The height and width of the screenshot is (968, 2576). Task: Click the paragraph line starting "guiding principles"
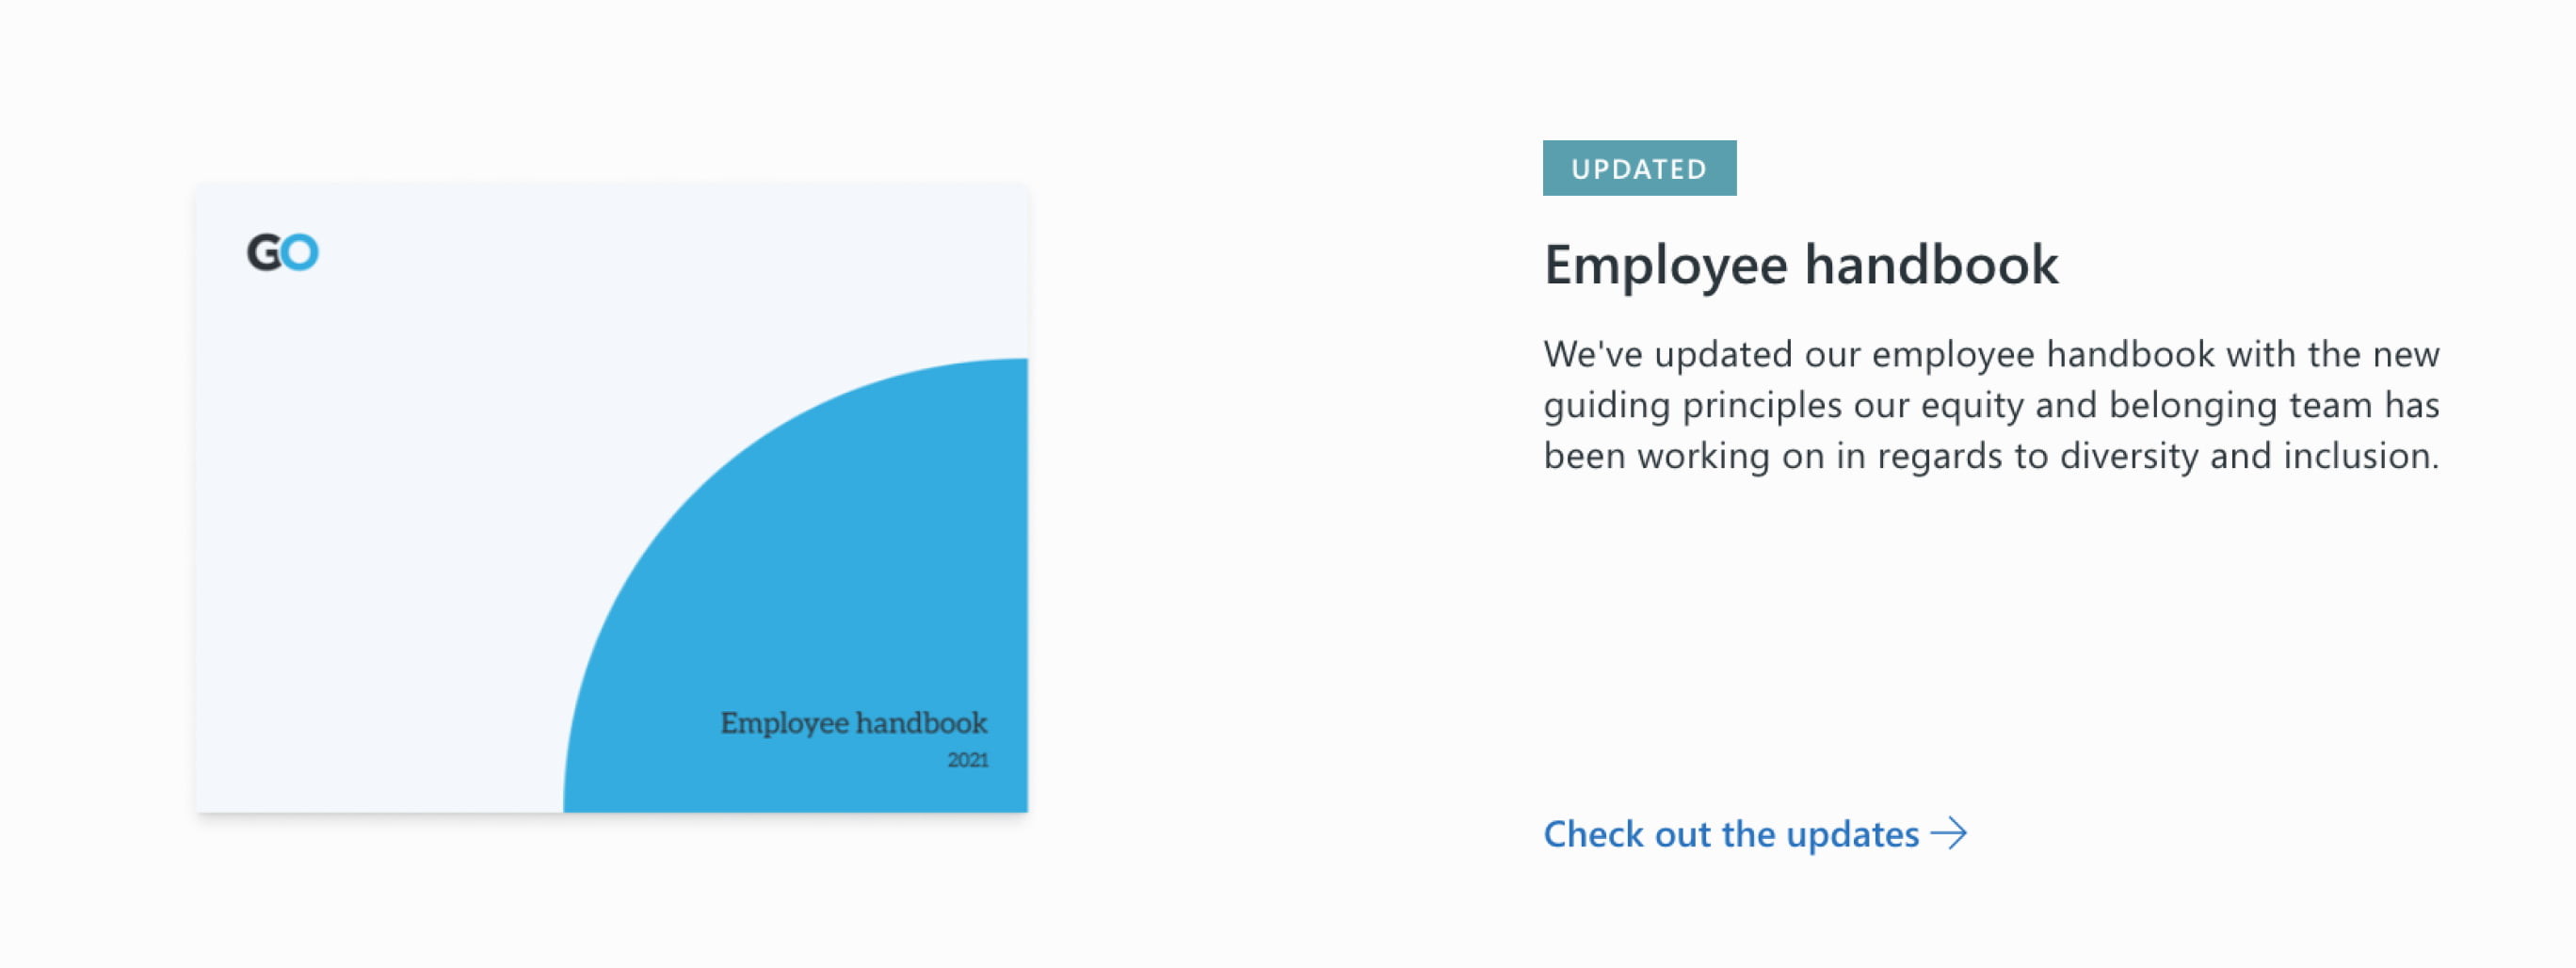(1991, 405)
